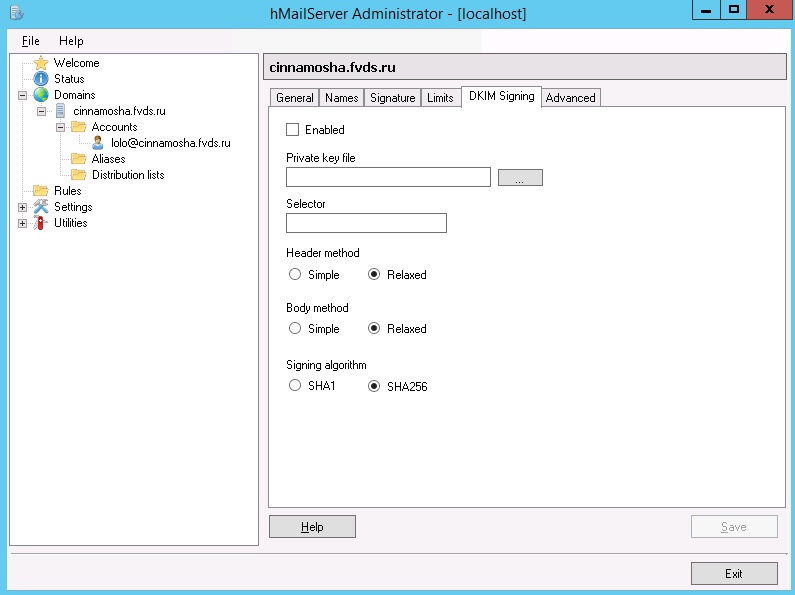
Task: Select Relaxed header method
Action: (374, 274)
